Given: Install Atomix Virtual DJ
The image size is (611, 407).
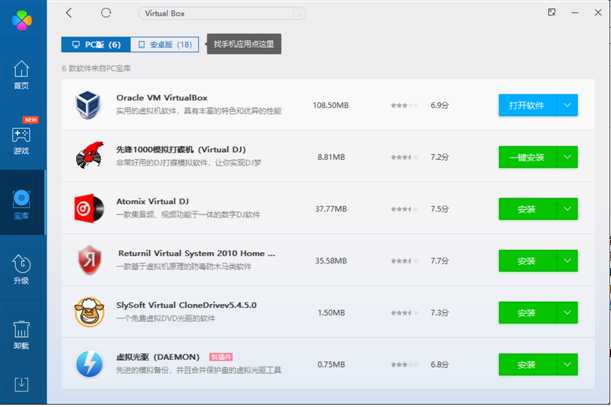Looking at the screenshot, I should coord(528,209).
